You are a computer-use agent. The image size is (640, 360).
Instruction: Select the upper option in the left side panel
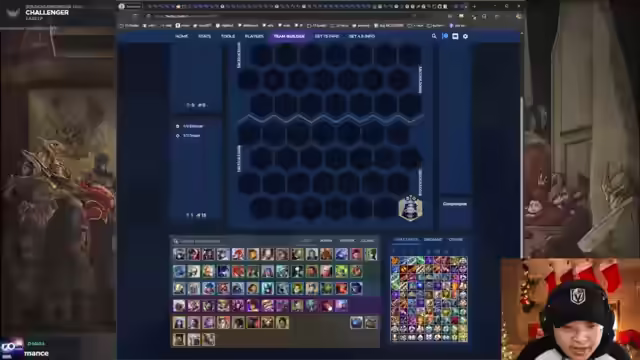[190, 126]
